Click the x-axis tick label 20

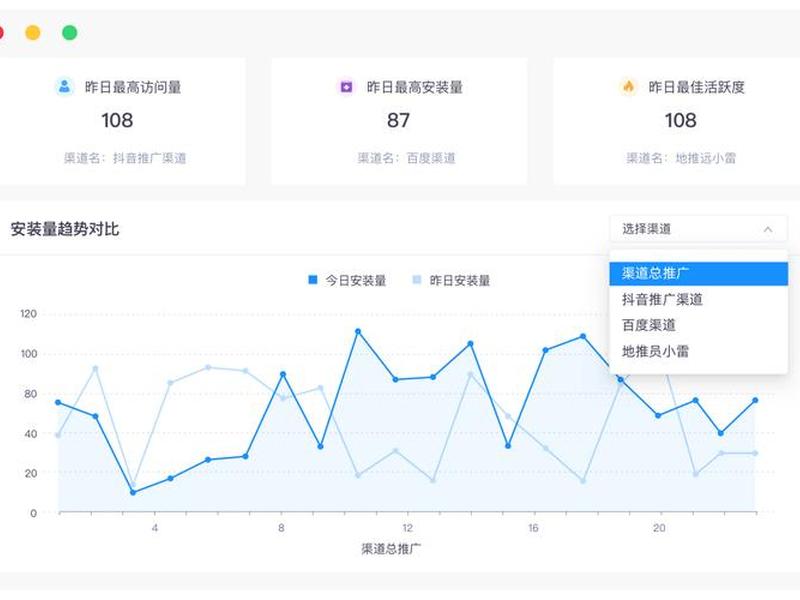[659, 528]
